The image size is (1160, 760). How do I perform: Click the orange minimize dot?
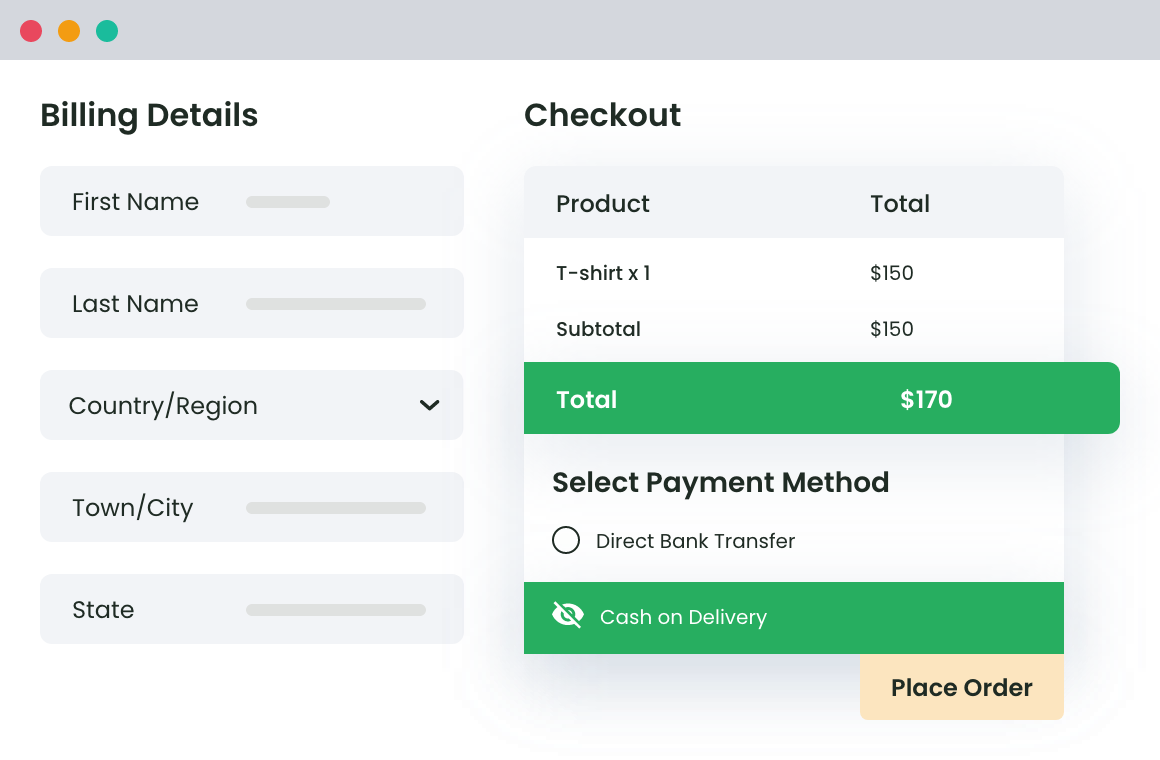point(69,31)
